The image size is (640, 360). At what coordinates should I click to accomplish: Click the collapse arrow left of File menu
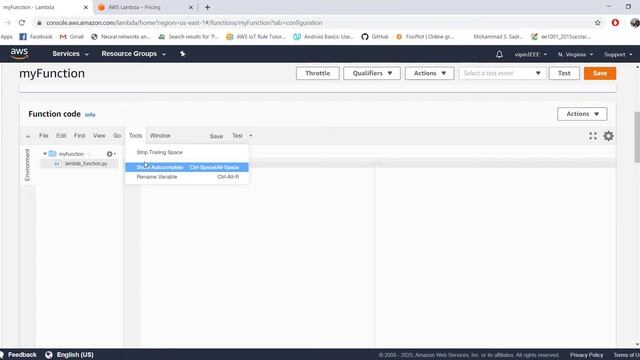(x=28, y=136)
